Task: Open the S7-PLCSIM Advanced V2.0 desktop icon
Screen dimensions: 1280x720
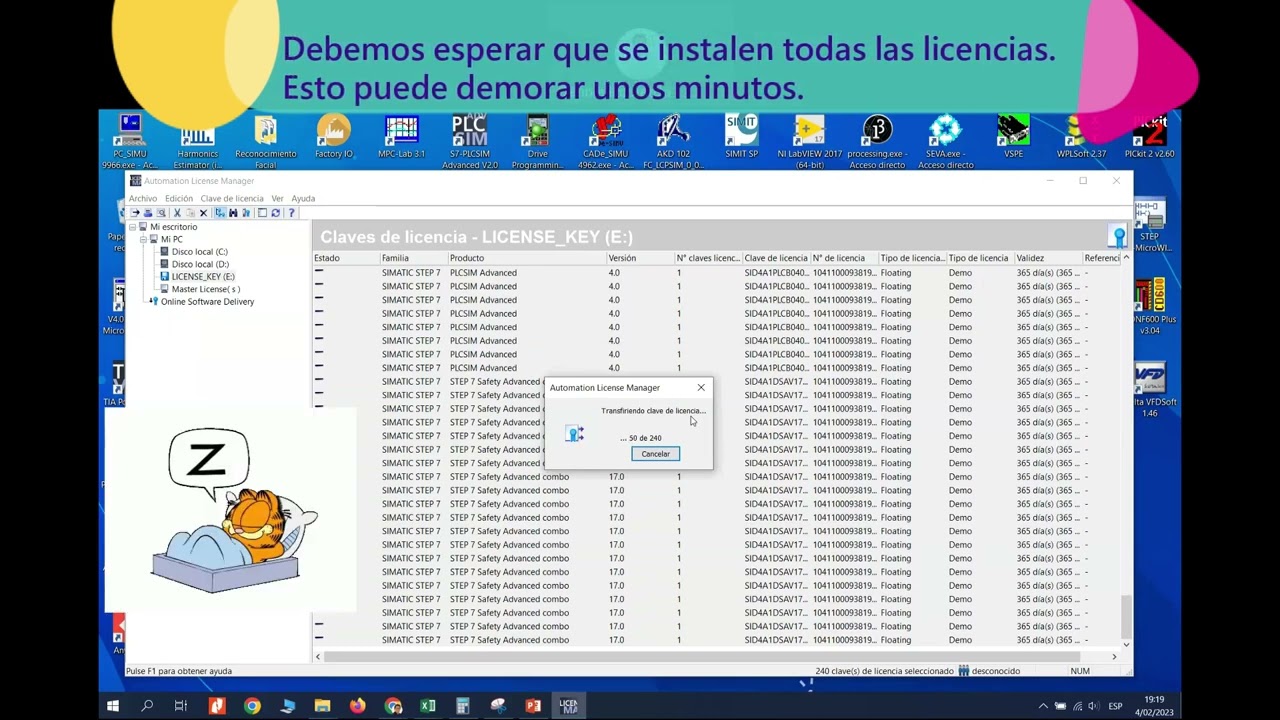Action: coord(469,141)
